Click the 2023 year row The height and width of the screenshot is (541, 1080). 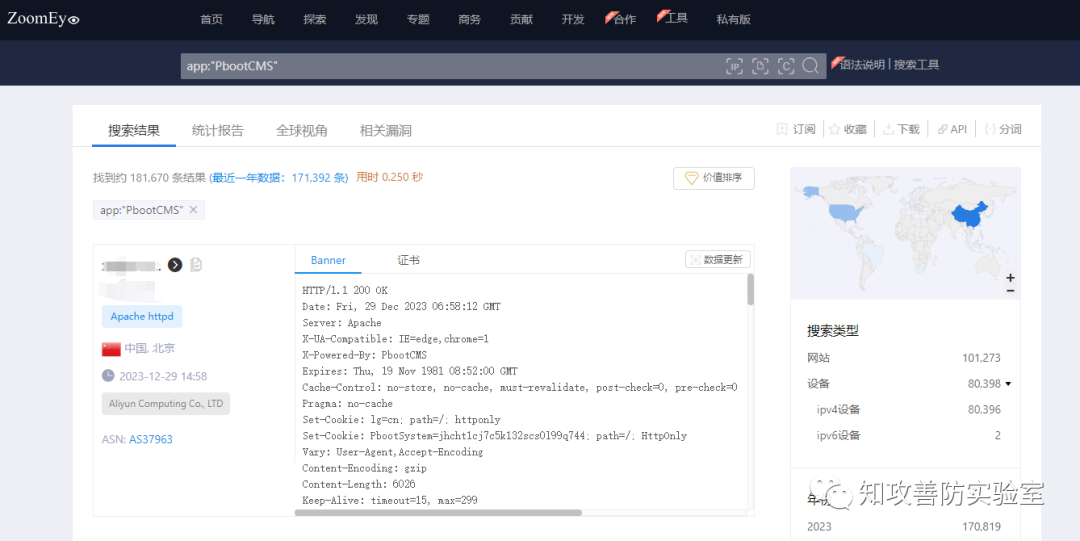click(904, 527)
